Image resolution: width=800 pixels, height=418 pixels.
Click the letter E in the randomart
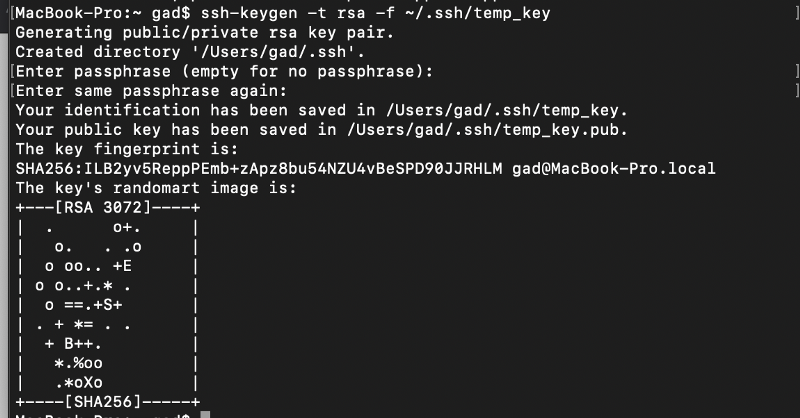coord(127,266)
